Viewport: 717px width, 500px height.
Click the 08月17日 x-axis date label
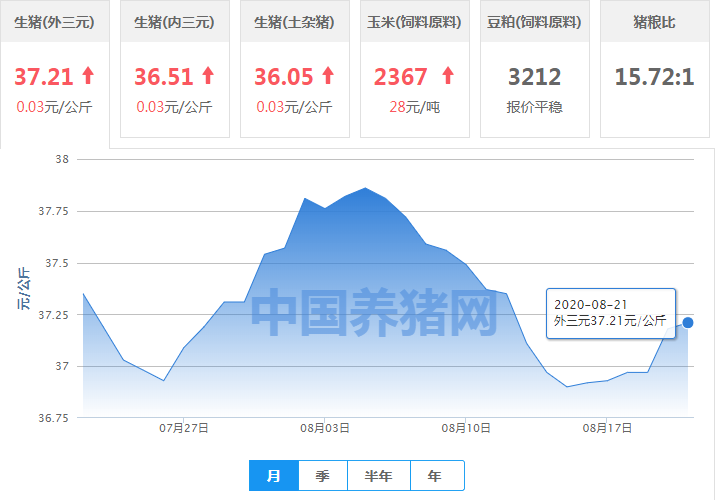click(608, 428)
